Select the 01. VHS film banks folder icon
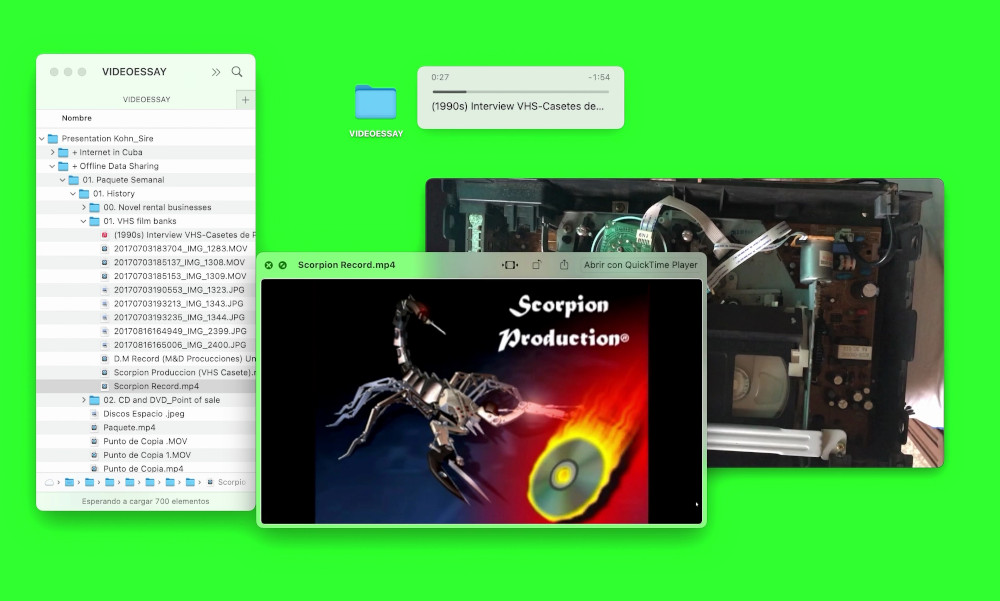This screenshot has height=601, width=1000. [94, 221]
